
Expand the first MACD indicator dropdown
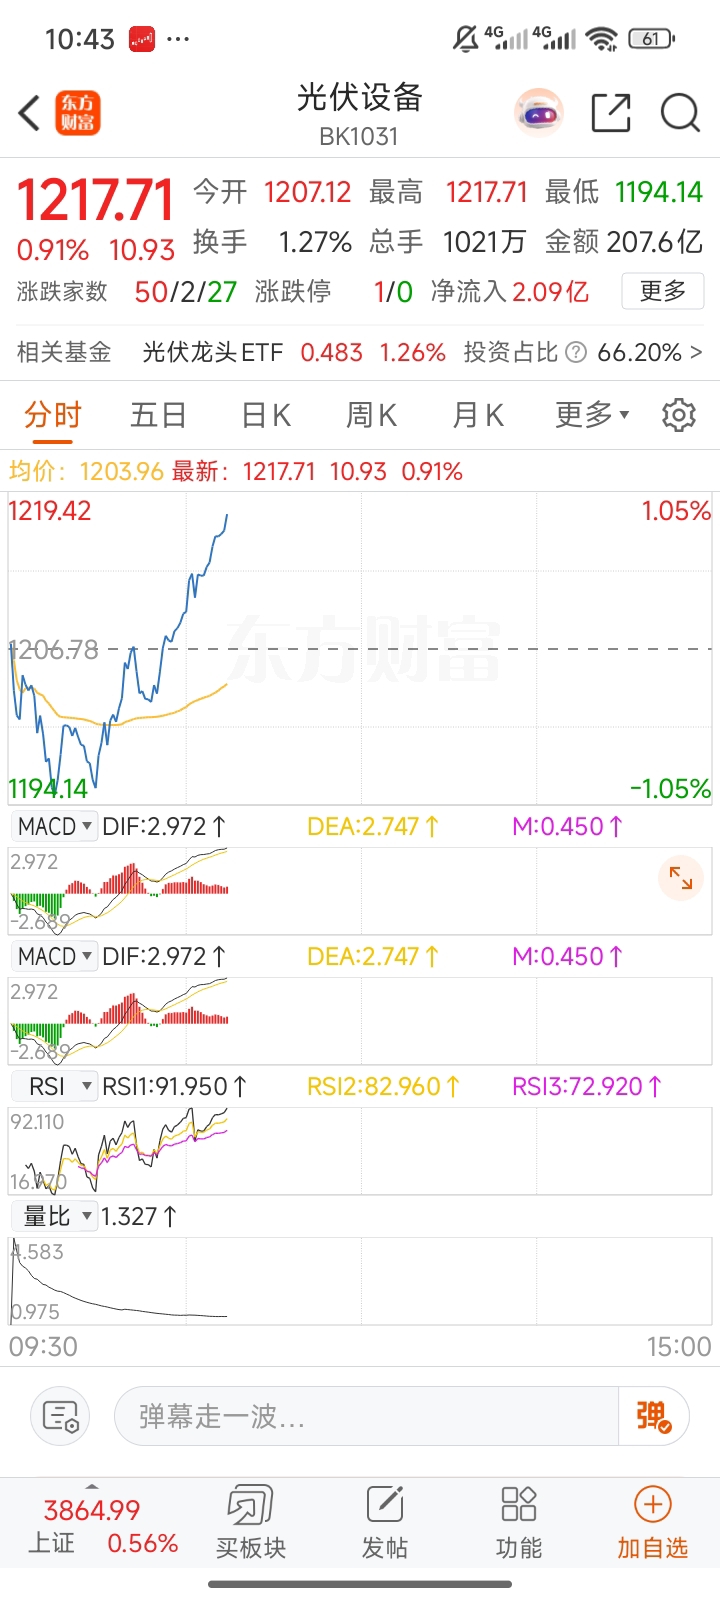point(54,827)
